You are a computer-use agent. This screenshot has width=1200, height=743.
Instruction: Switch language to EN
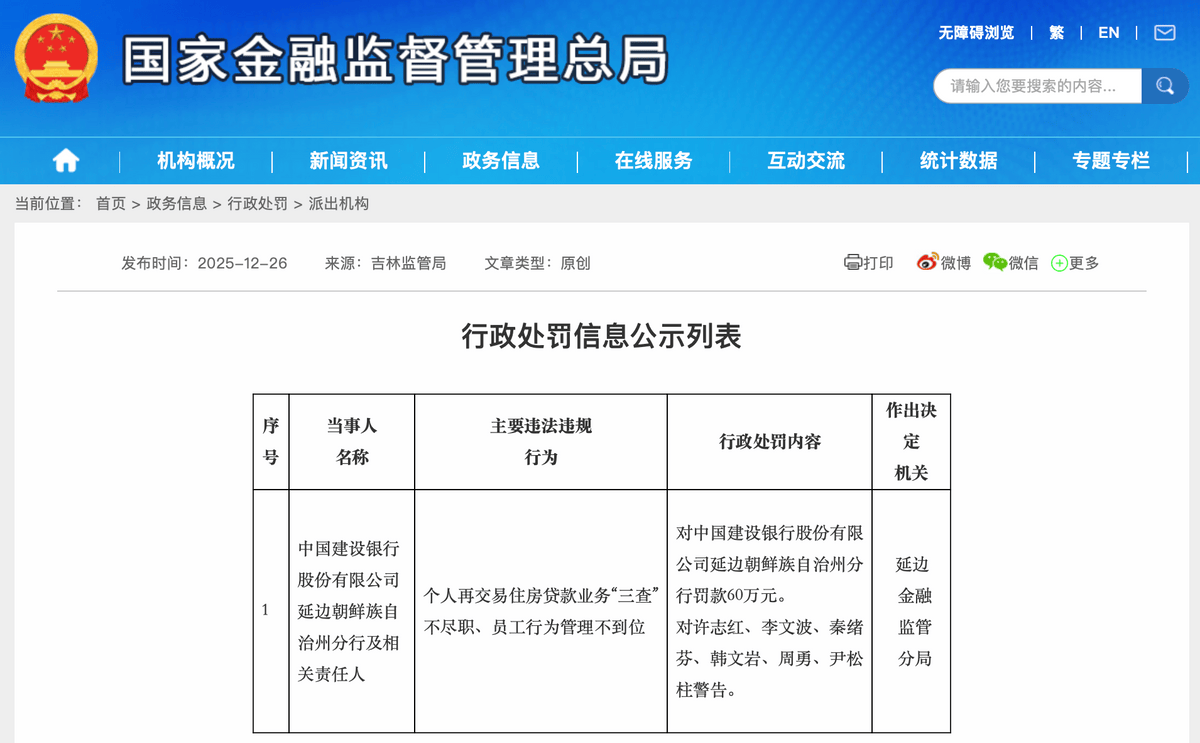[x=1108, y=33]
